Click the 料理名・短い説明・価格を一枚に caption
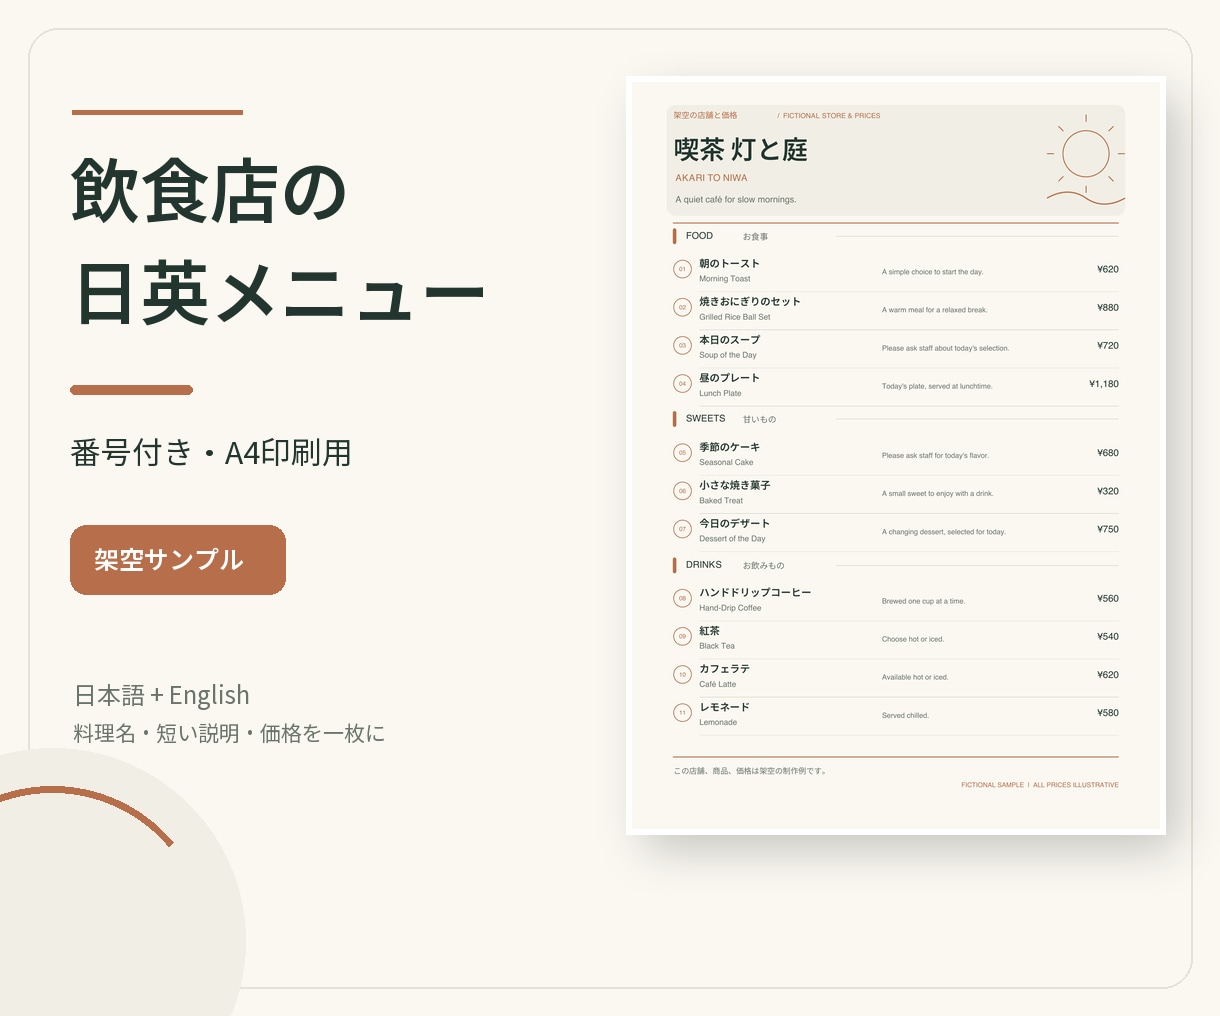This screenshot has width=1220, height=1016. tap(229, 734)
